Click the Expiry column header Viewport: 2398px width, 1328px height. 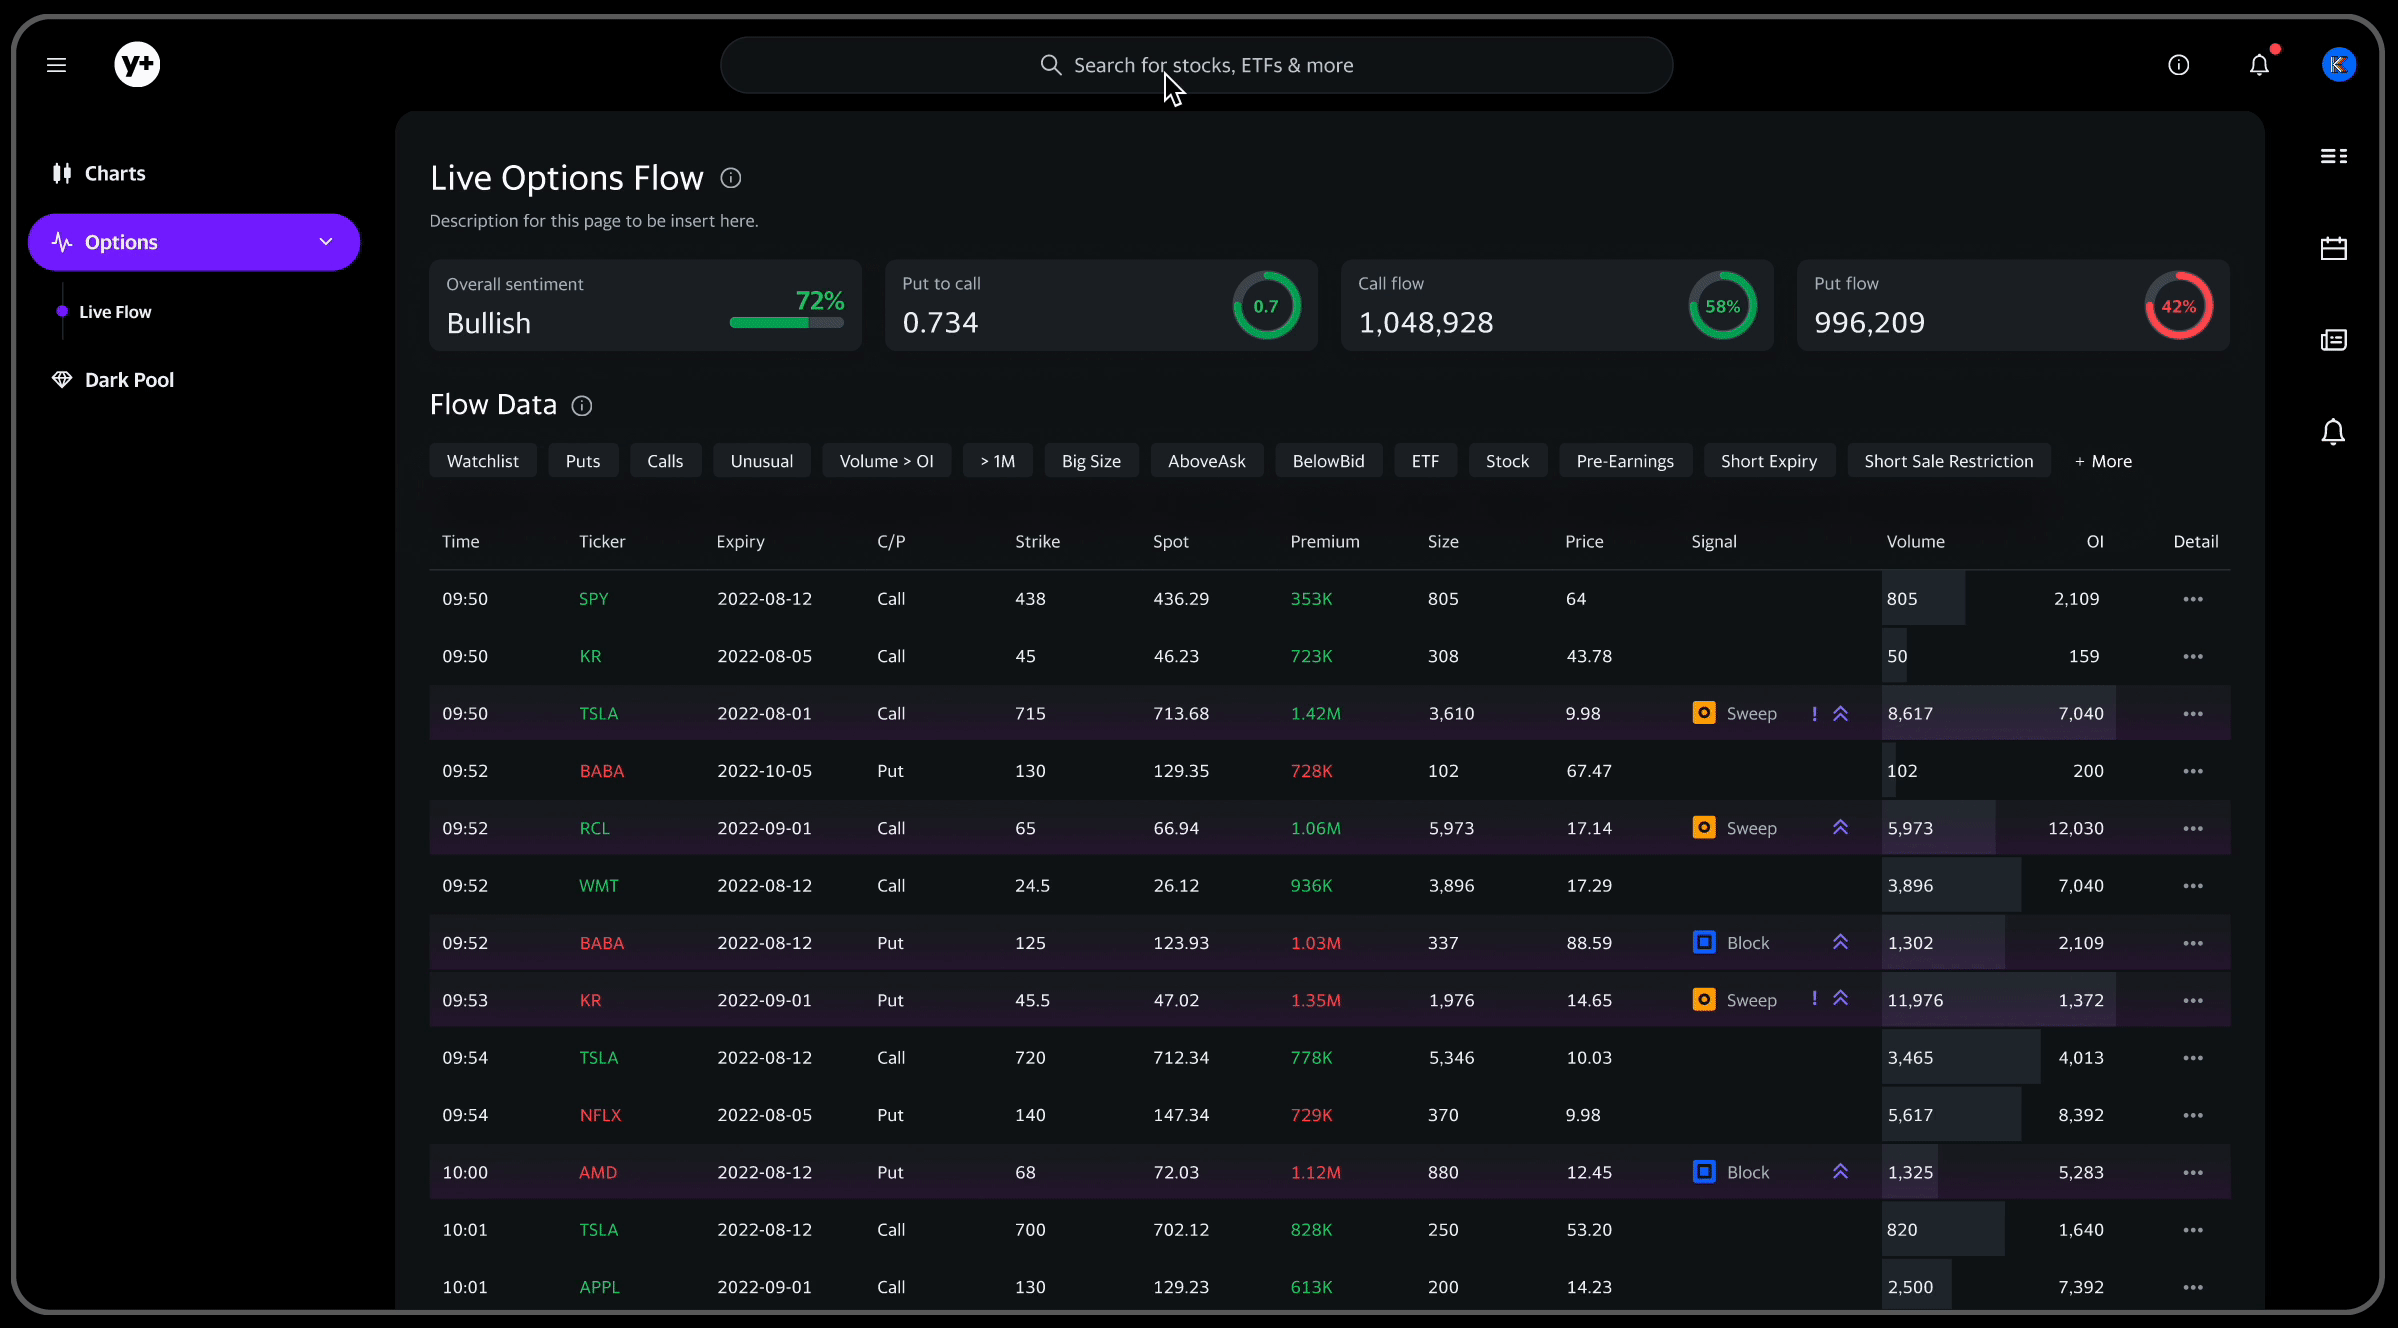(x=741, y=541)
